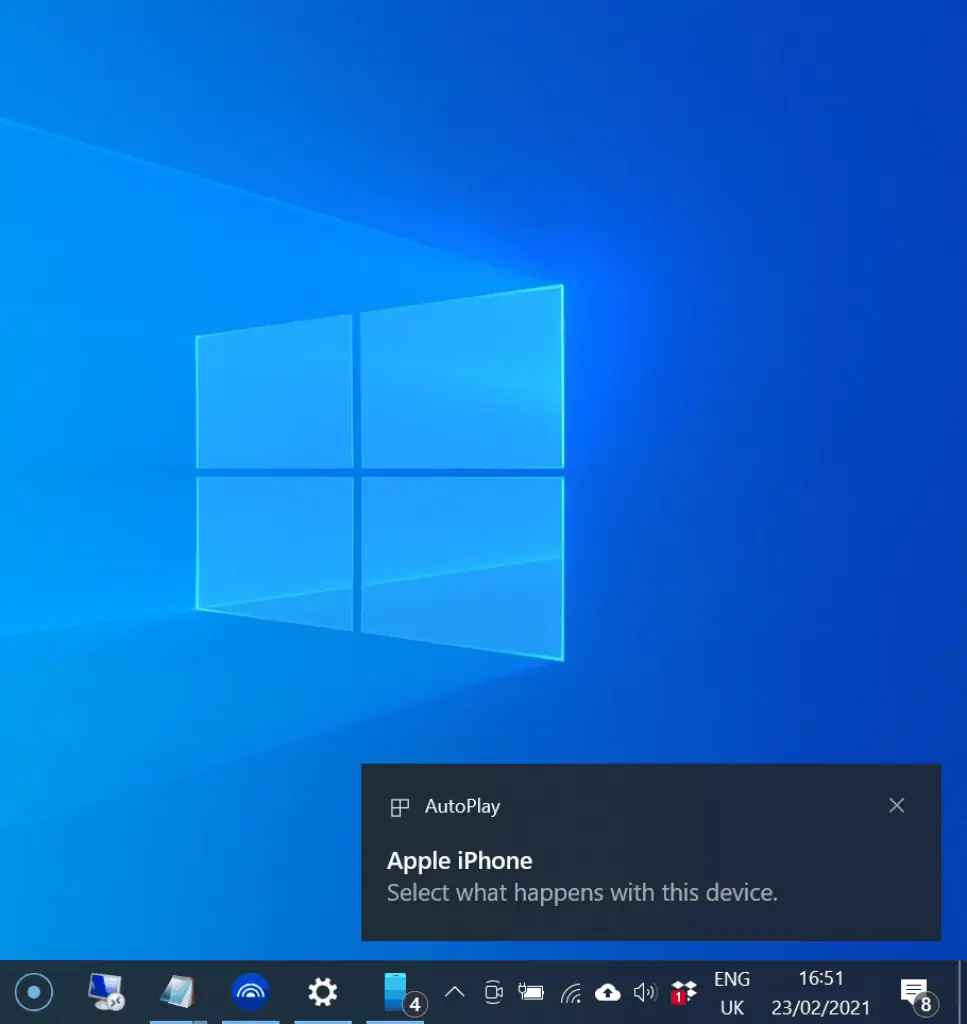The width and height of the screenshot is (967, 1024).
Task: Open Your Phone app showing 4 notifications
Action: [x=394, y=992]
